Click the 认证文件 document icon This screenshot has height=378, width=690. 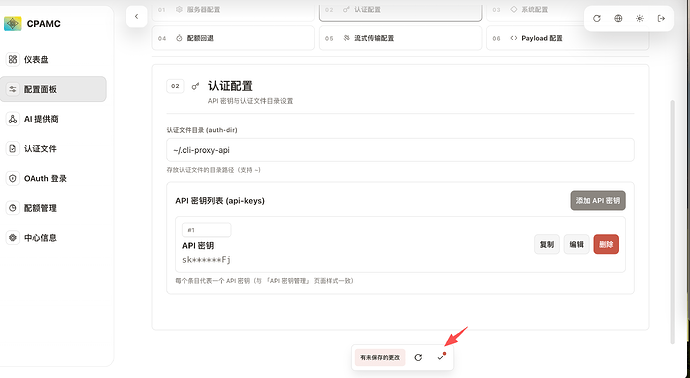[x=13, y=148]
